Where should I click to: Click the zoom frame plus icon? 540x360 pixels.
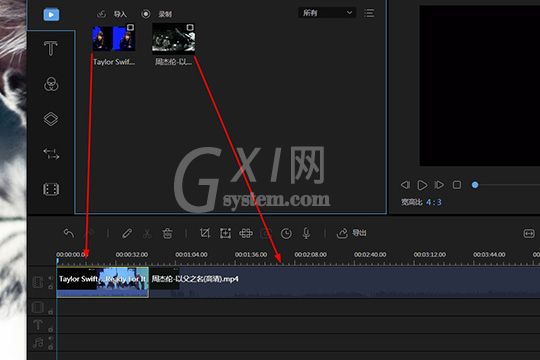point(226,233)
